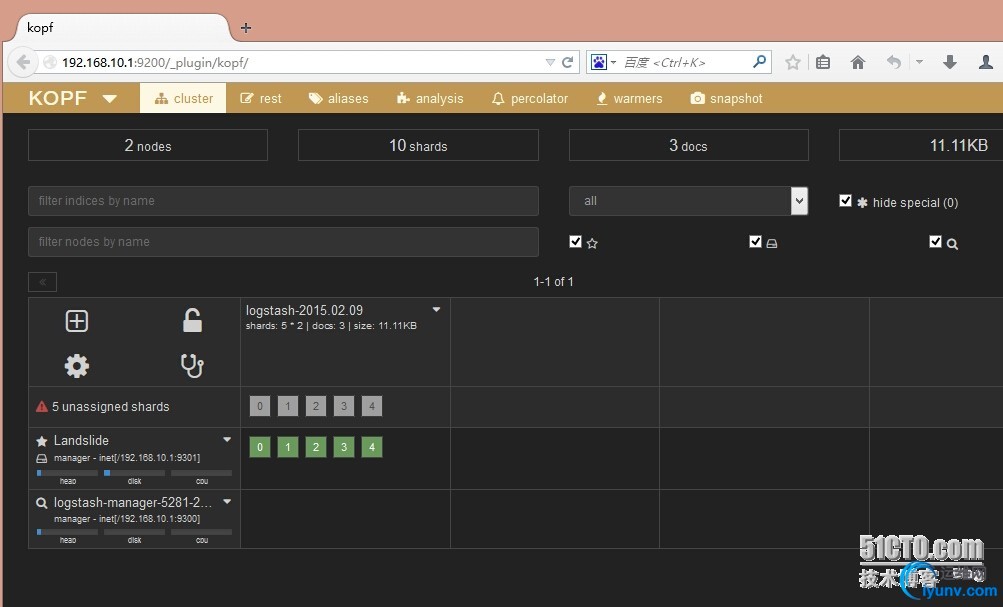Image resolution: width=1003 pixels, height=607 pixels.
Task: Click the user profile icon in toolbar
Action: tap(986, 62)
